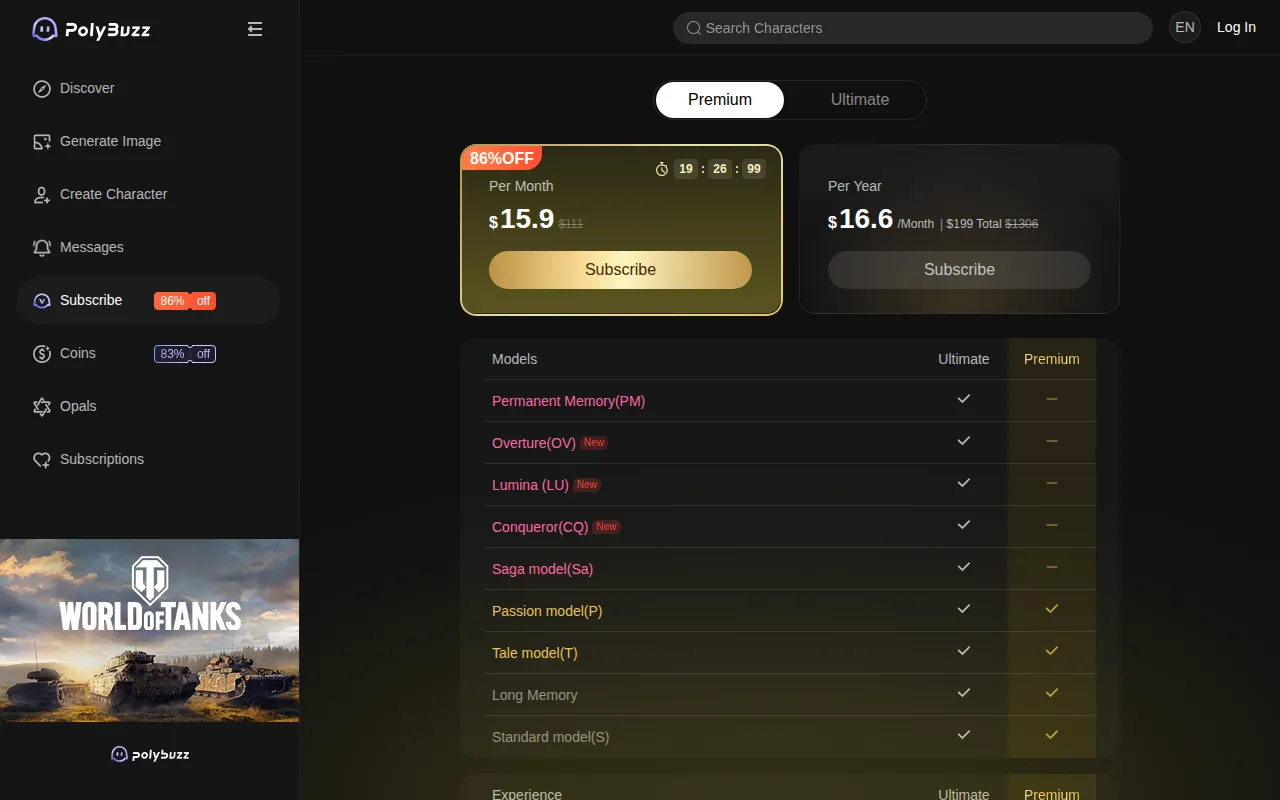Open Messages from the sidebar
The image size is (1280, 800).
point(148,247)
